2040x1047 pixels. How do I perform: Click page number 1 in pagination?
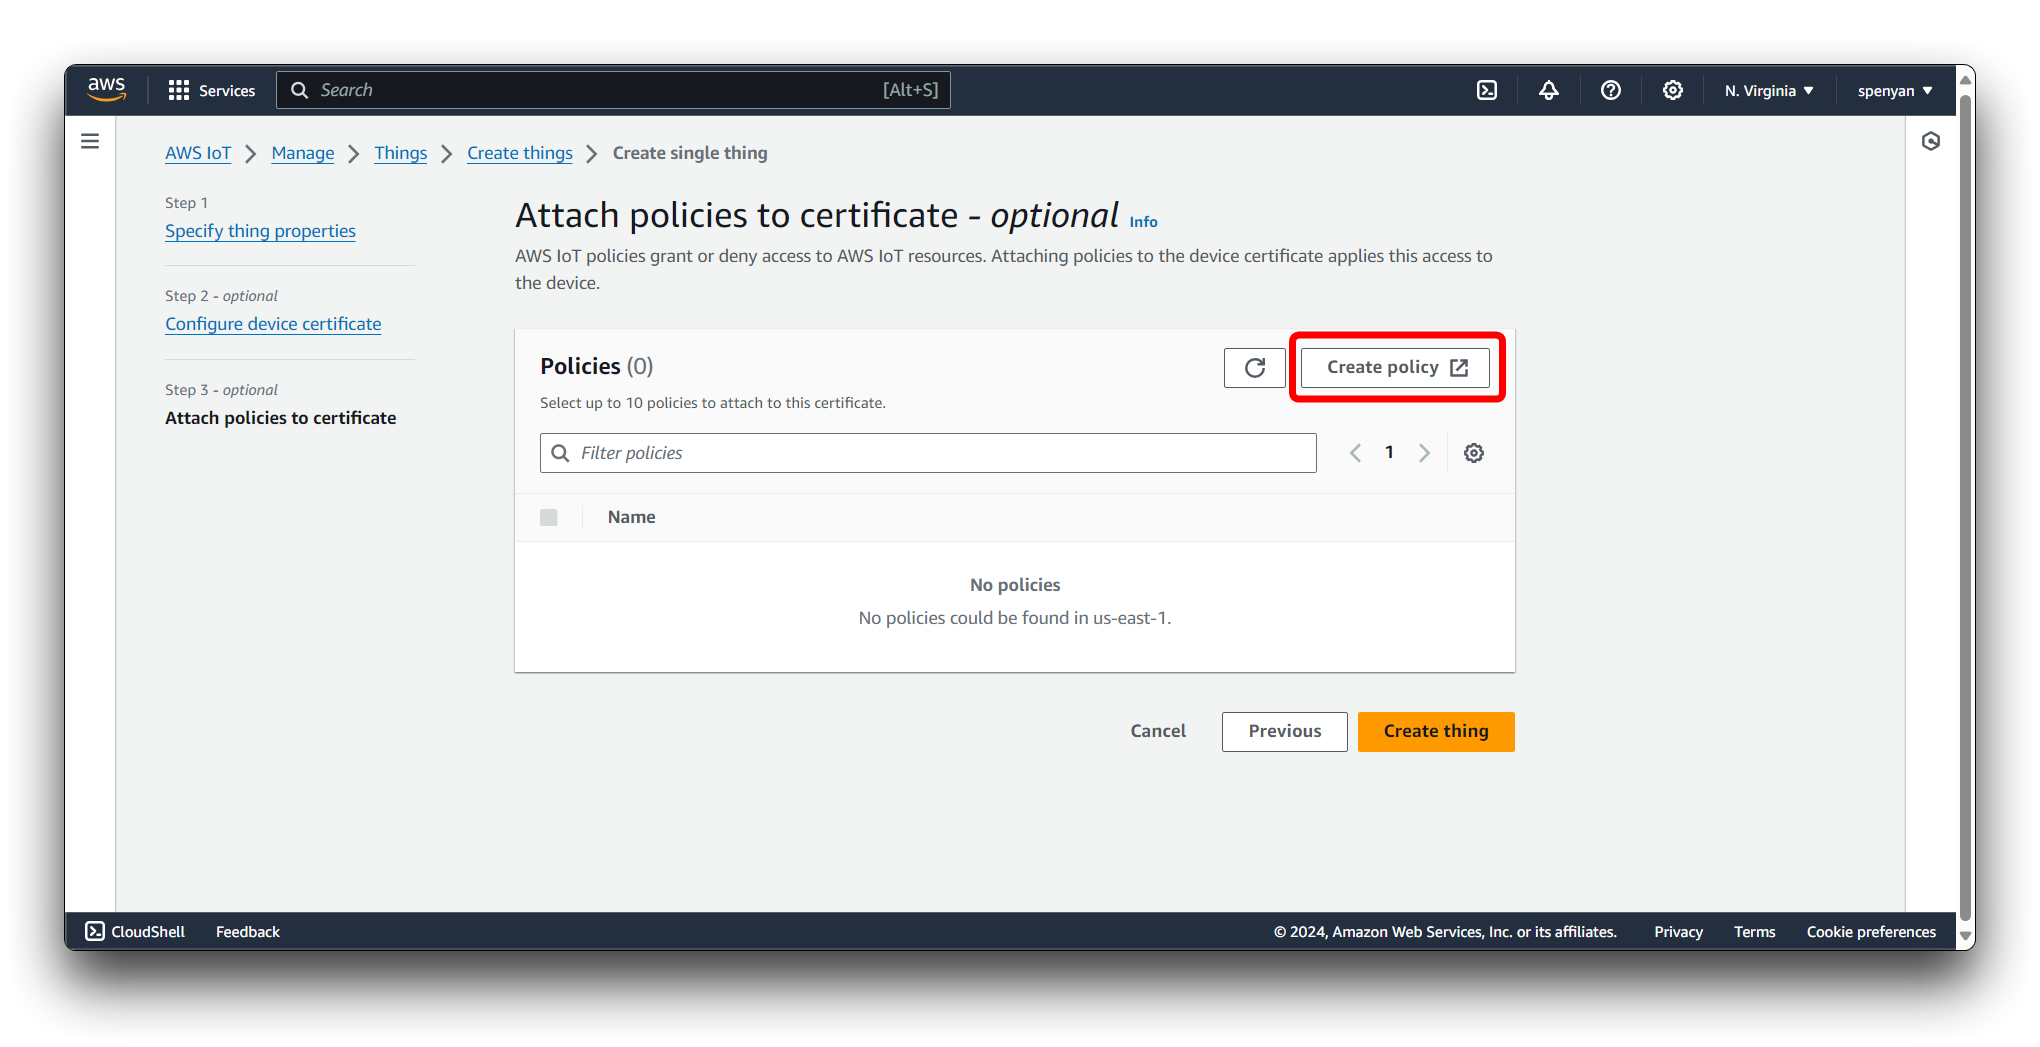(1389, 453)
